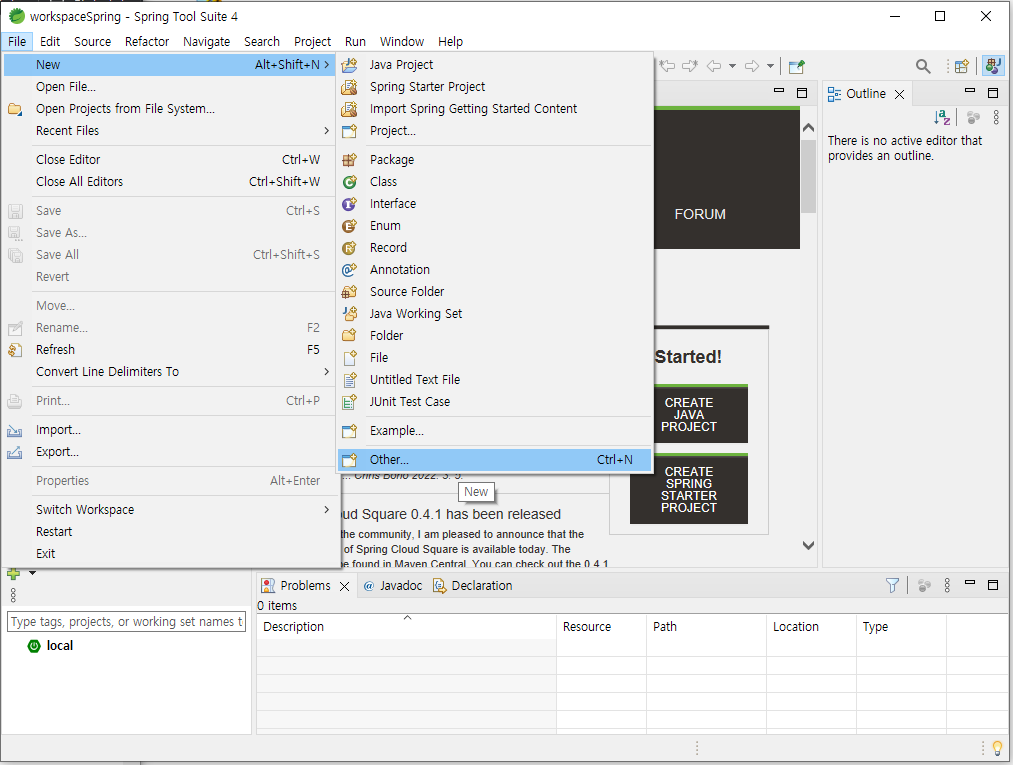This screenshot has width=1013, height=765.
Task: Minimize the Problems view panel
Action: point(970,582)
